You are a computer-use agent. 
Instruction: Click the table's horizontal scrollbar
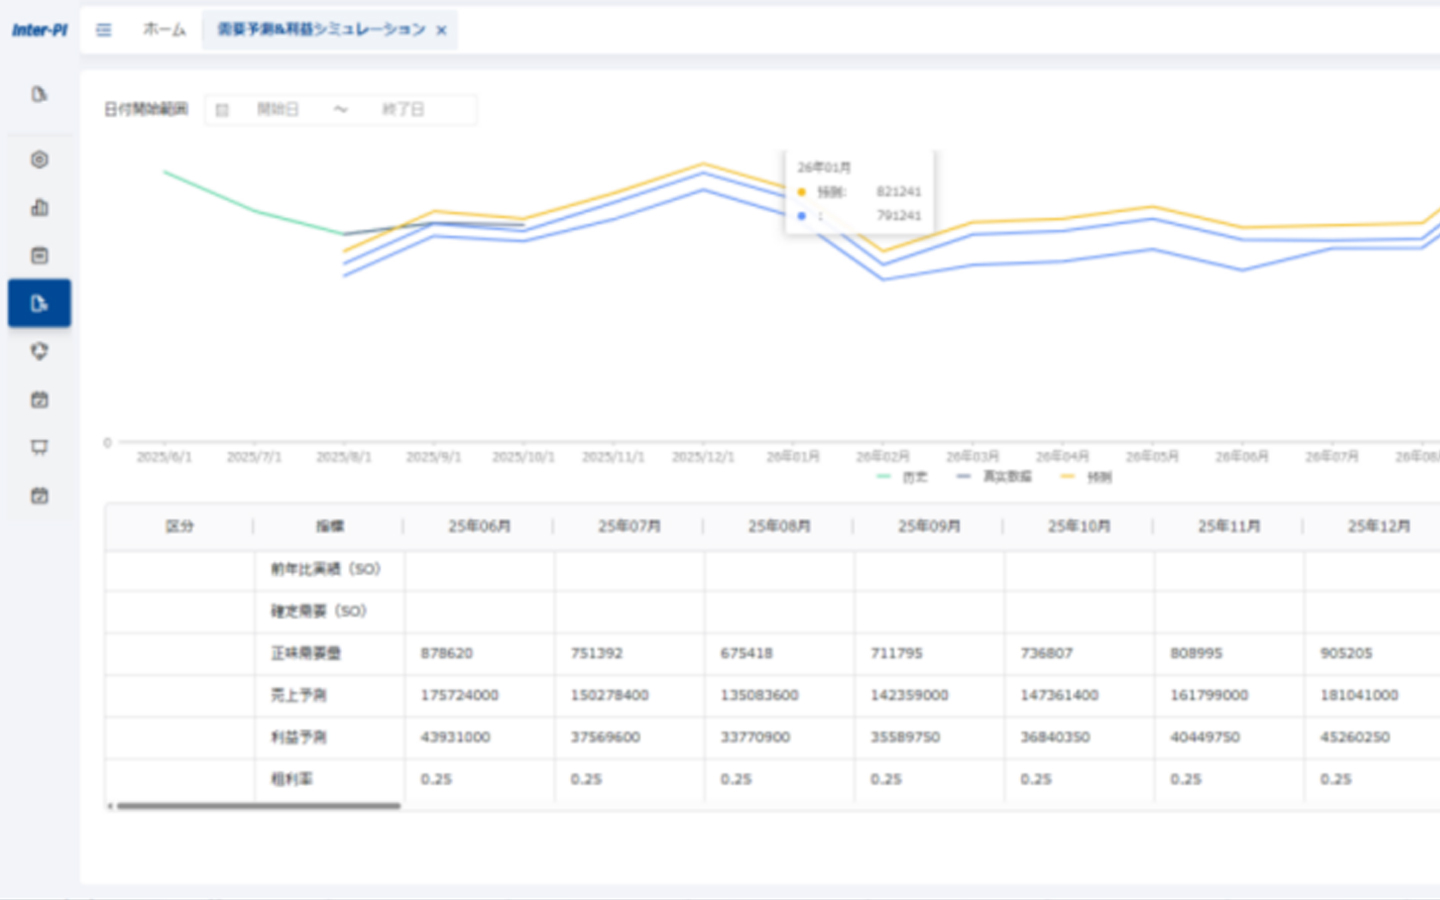click(x=258, y=805)
